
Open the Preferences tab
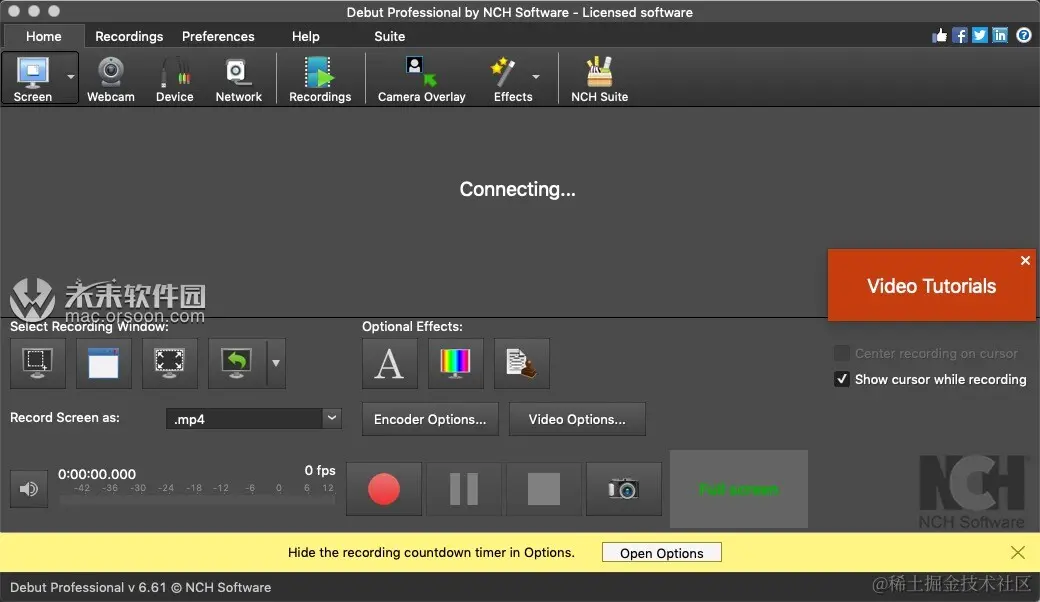point(218,36)
